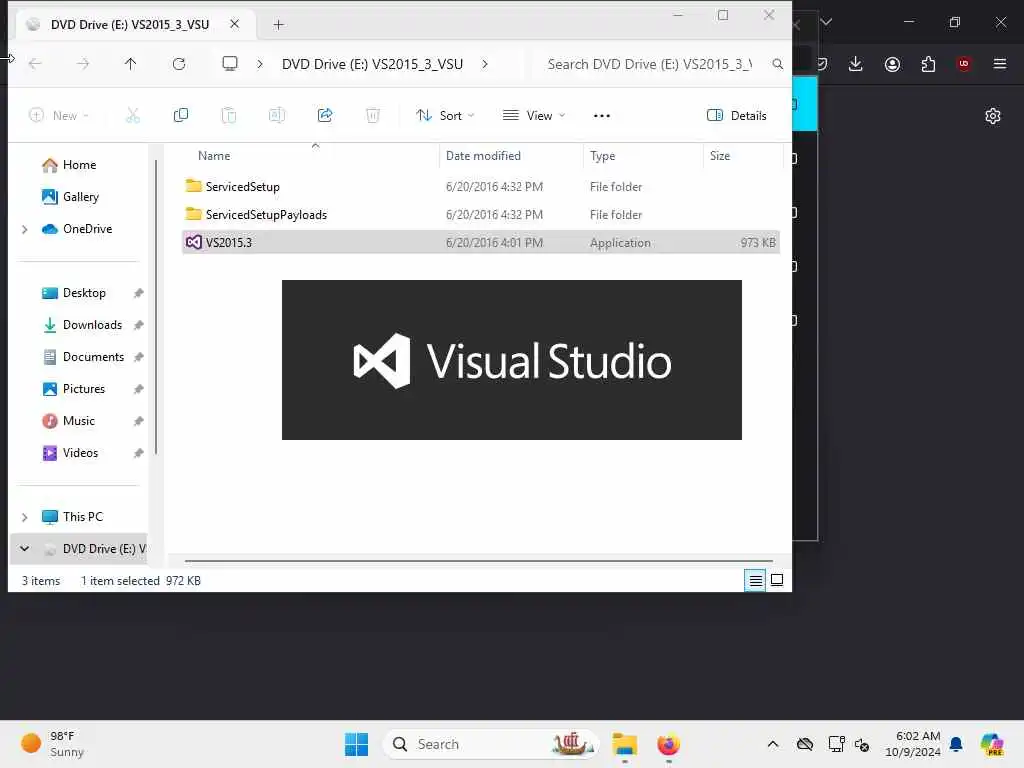Open extensions puzzle icon in Firefox
Screen dimensions: 1024x768
[928, 64]
